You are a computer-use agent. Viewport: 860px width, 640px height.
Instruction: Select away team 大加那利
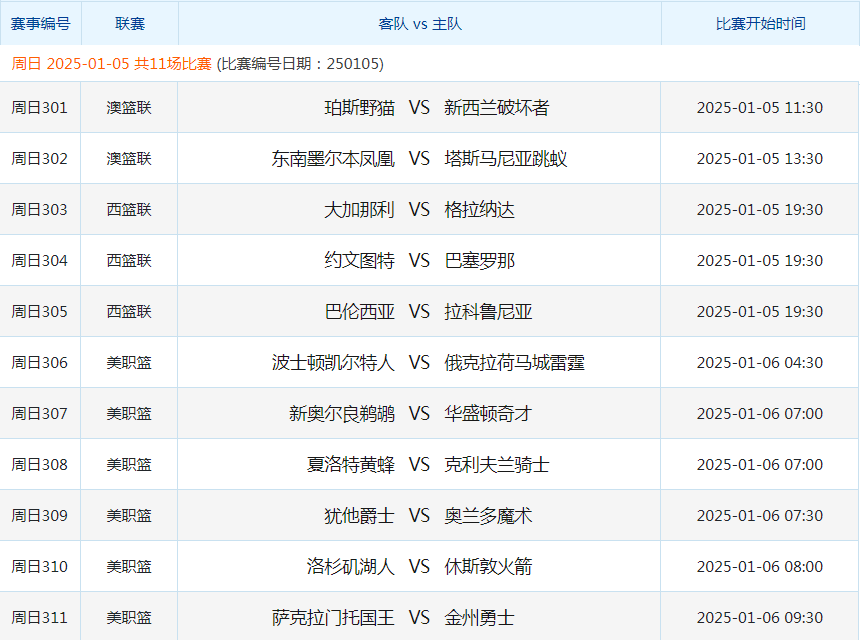click(x=359, y=209)
